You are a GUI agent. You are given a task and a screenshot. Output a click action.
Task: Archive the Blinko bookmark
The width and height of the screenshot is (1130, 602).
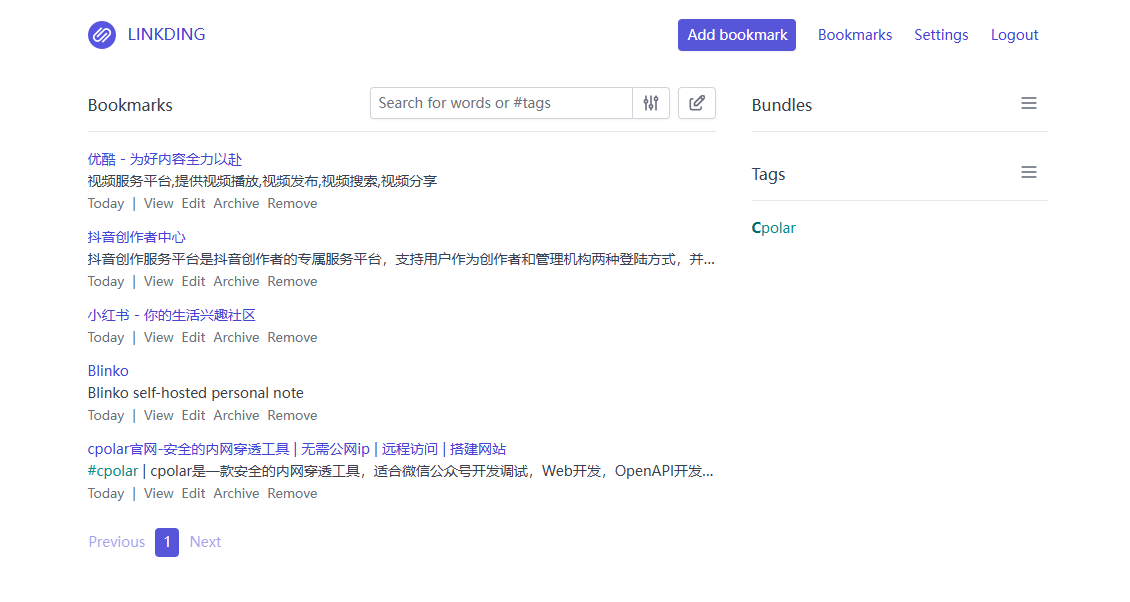pyautogui.click(x=236, y=415)
